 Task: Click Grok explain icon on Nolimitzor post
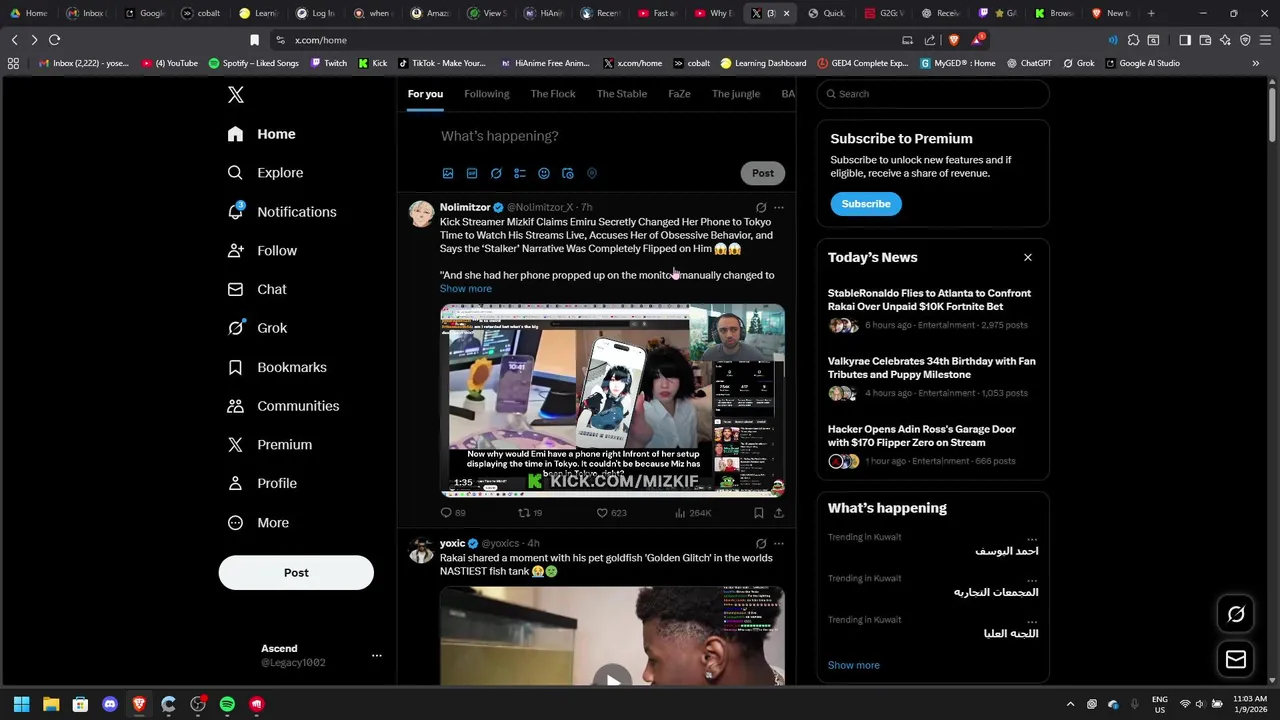point(761,208)
